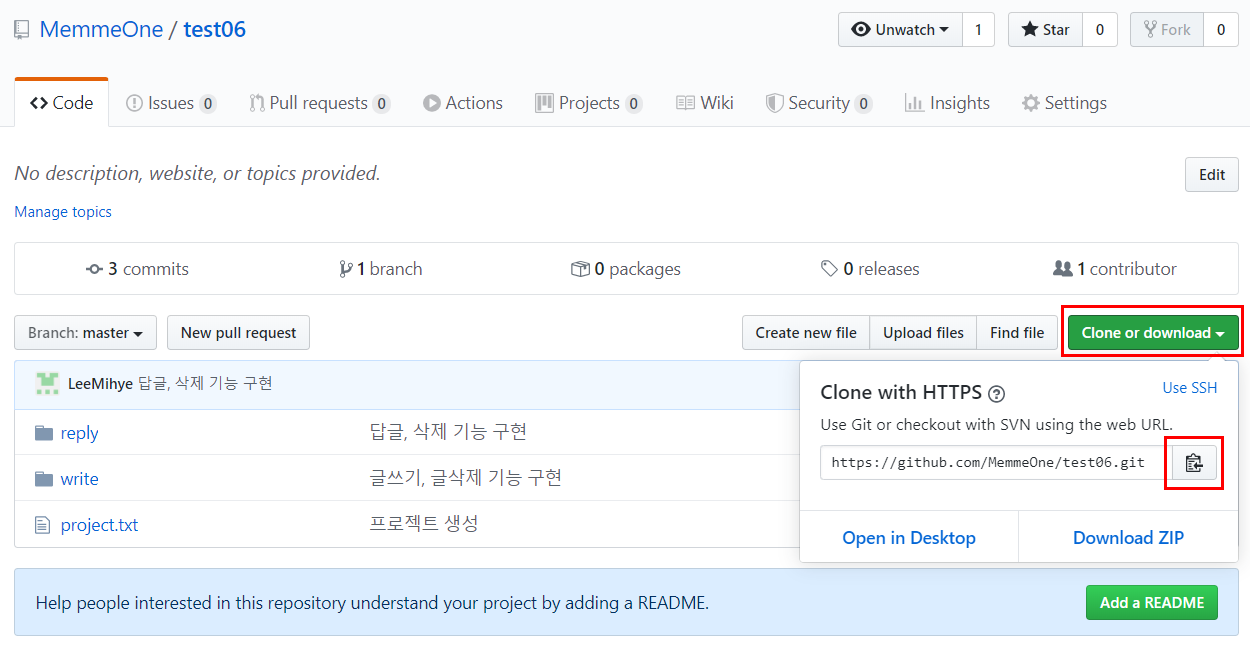Edit the repository description
Screen dimensions: 1250x659
(1212, 174)
